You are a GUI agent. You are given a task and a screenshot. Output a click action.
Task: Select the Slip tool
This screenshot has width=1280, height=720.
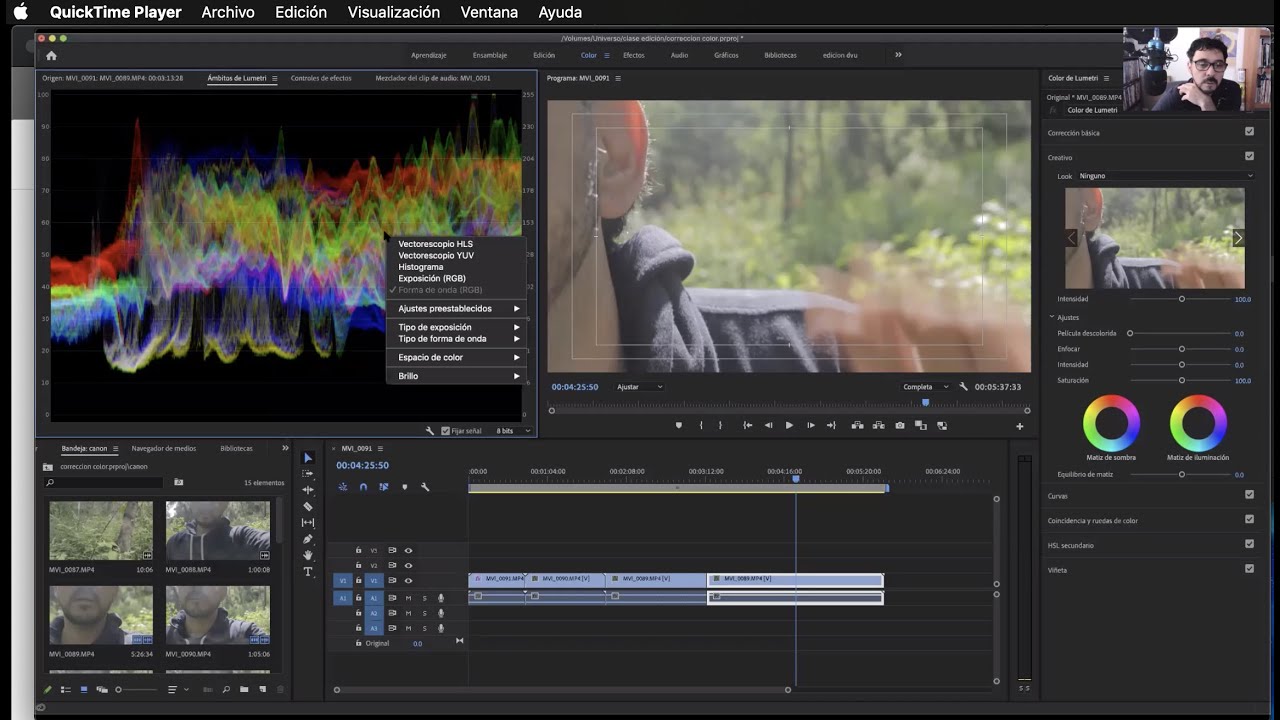308,522
